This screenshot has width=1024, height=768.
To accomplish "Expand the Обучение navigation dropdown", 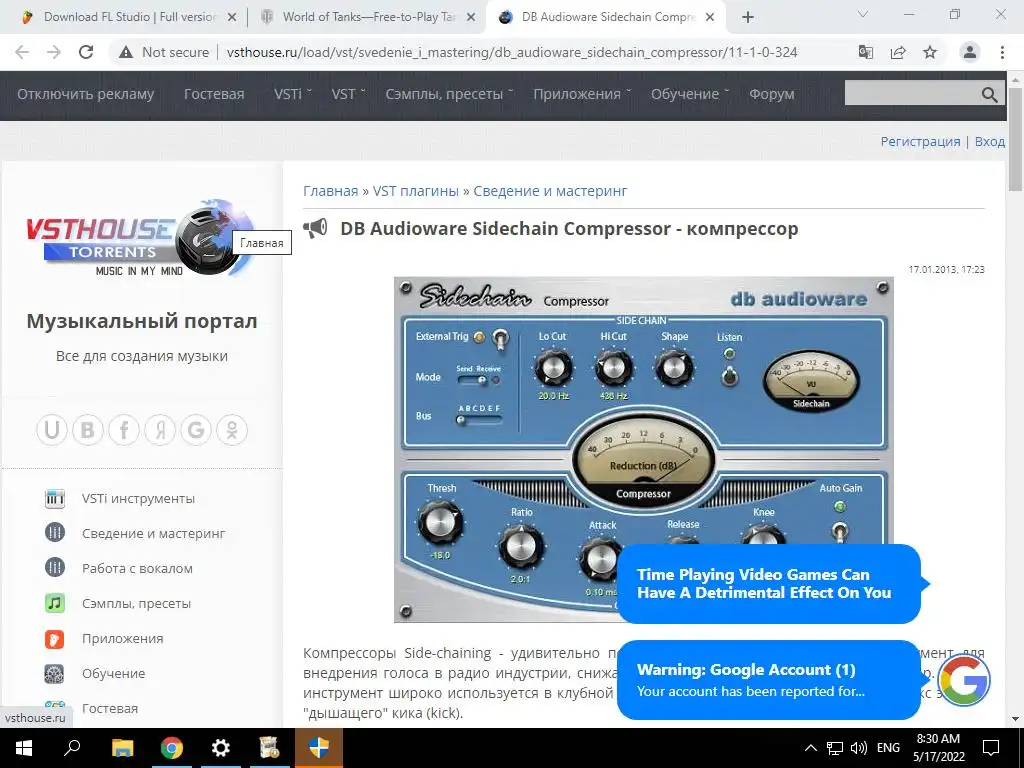I will (690, 94).
